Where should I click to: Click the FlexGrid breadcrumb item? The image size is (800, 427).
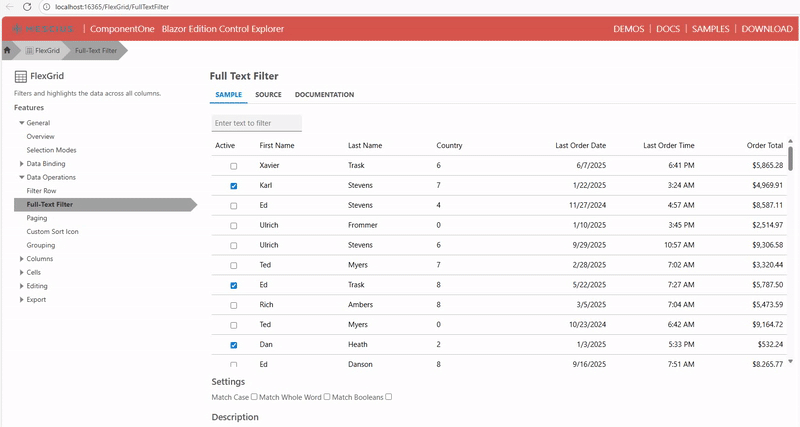[x=40, y=50]
